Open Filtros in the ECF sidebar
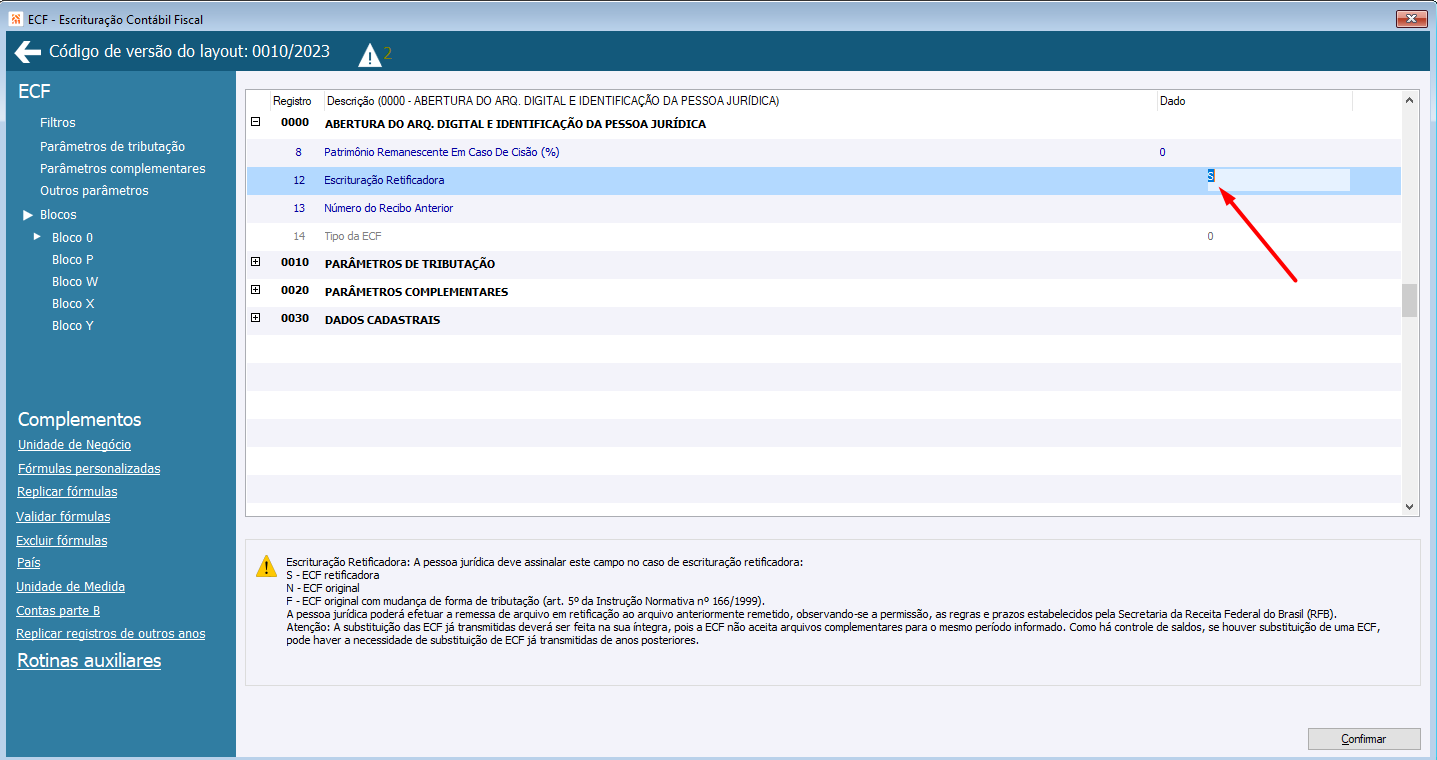1437x760 pixels. (x=58, y=123)
